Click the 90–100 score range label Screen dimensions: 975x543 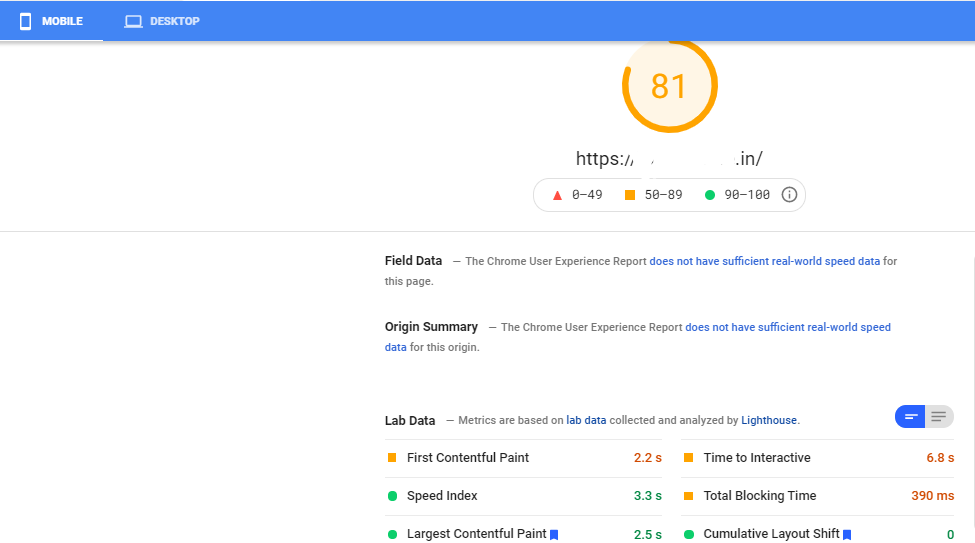(x=747, y=195)
